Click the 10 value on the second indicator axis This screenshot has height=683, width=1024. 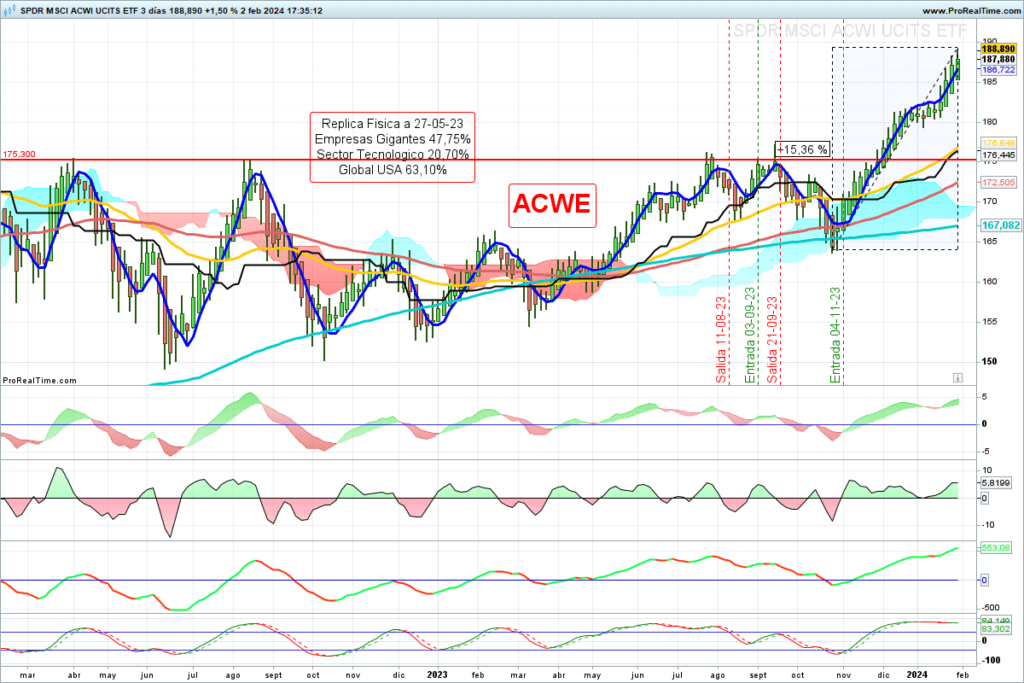click(x=987, y=470)
